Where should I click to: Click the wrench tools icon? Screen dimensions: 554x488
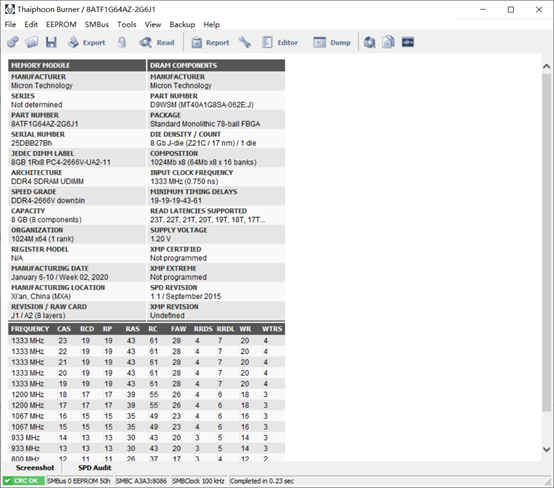244,42
